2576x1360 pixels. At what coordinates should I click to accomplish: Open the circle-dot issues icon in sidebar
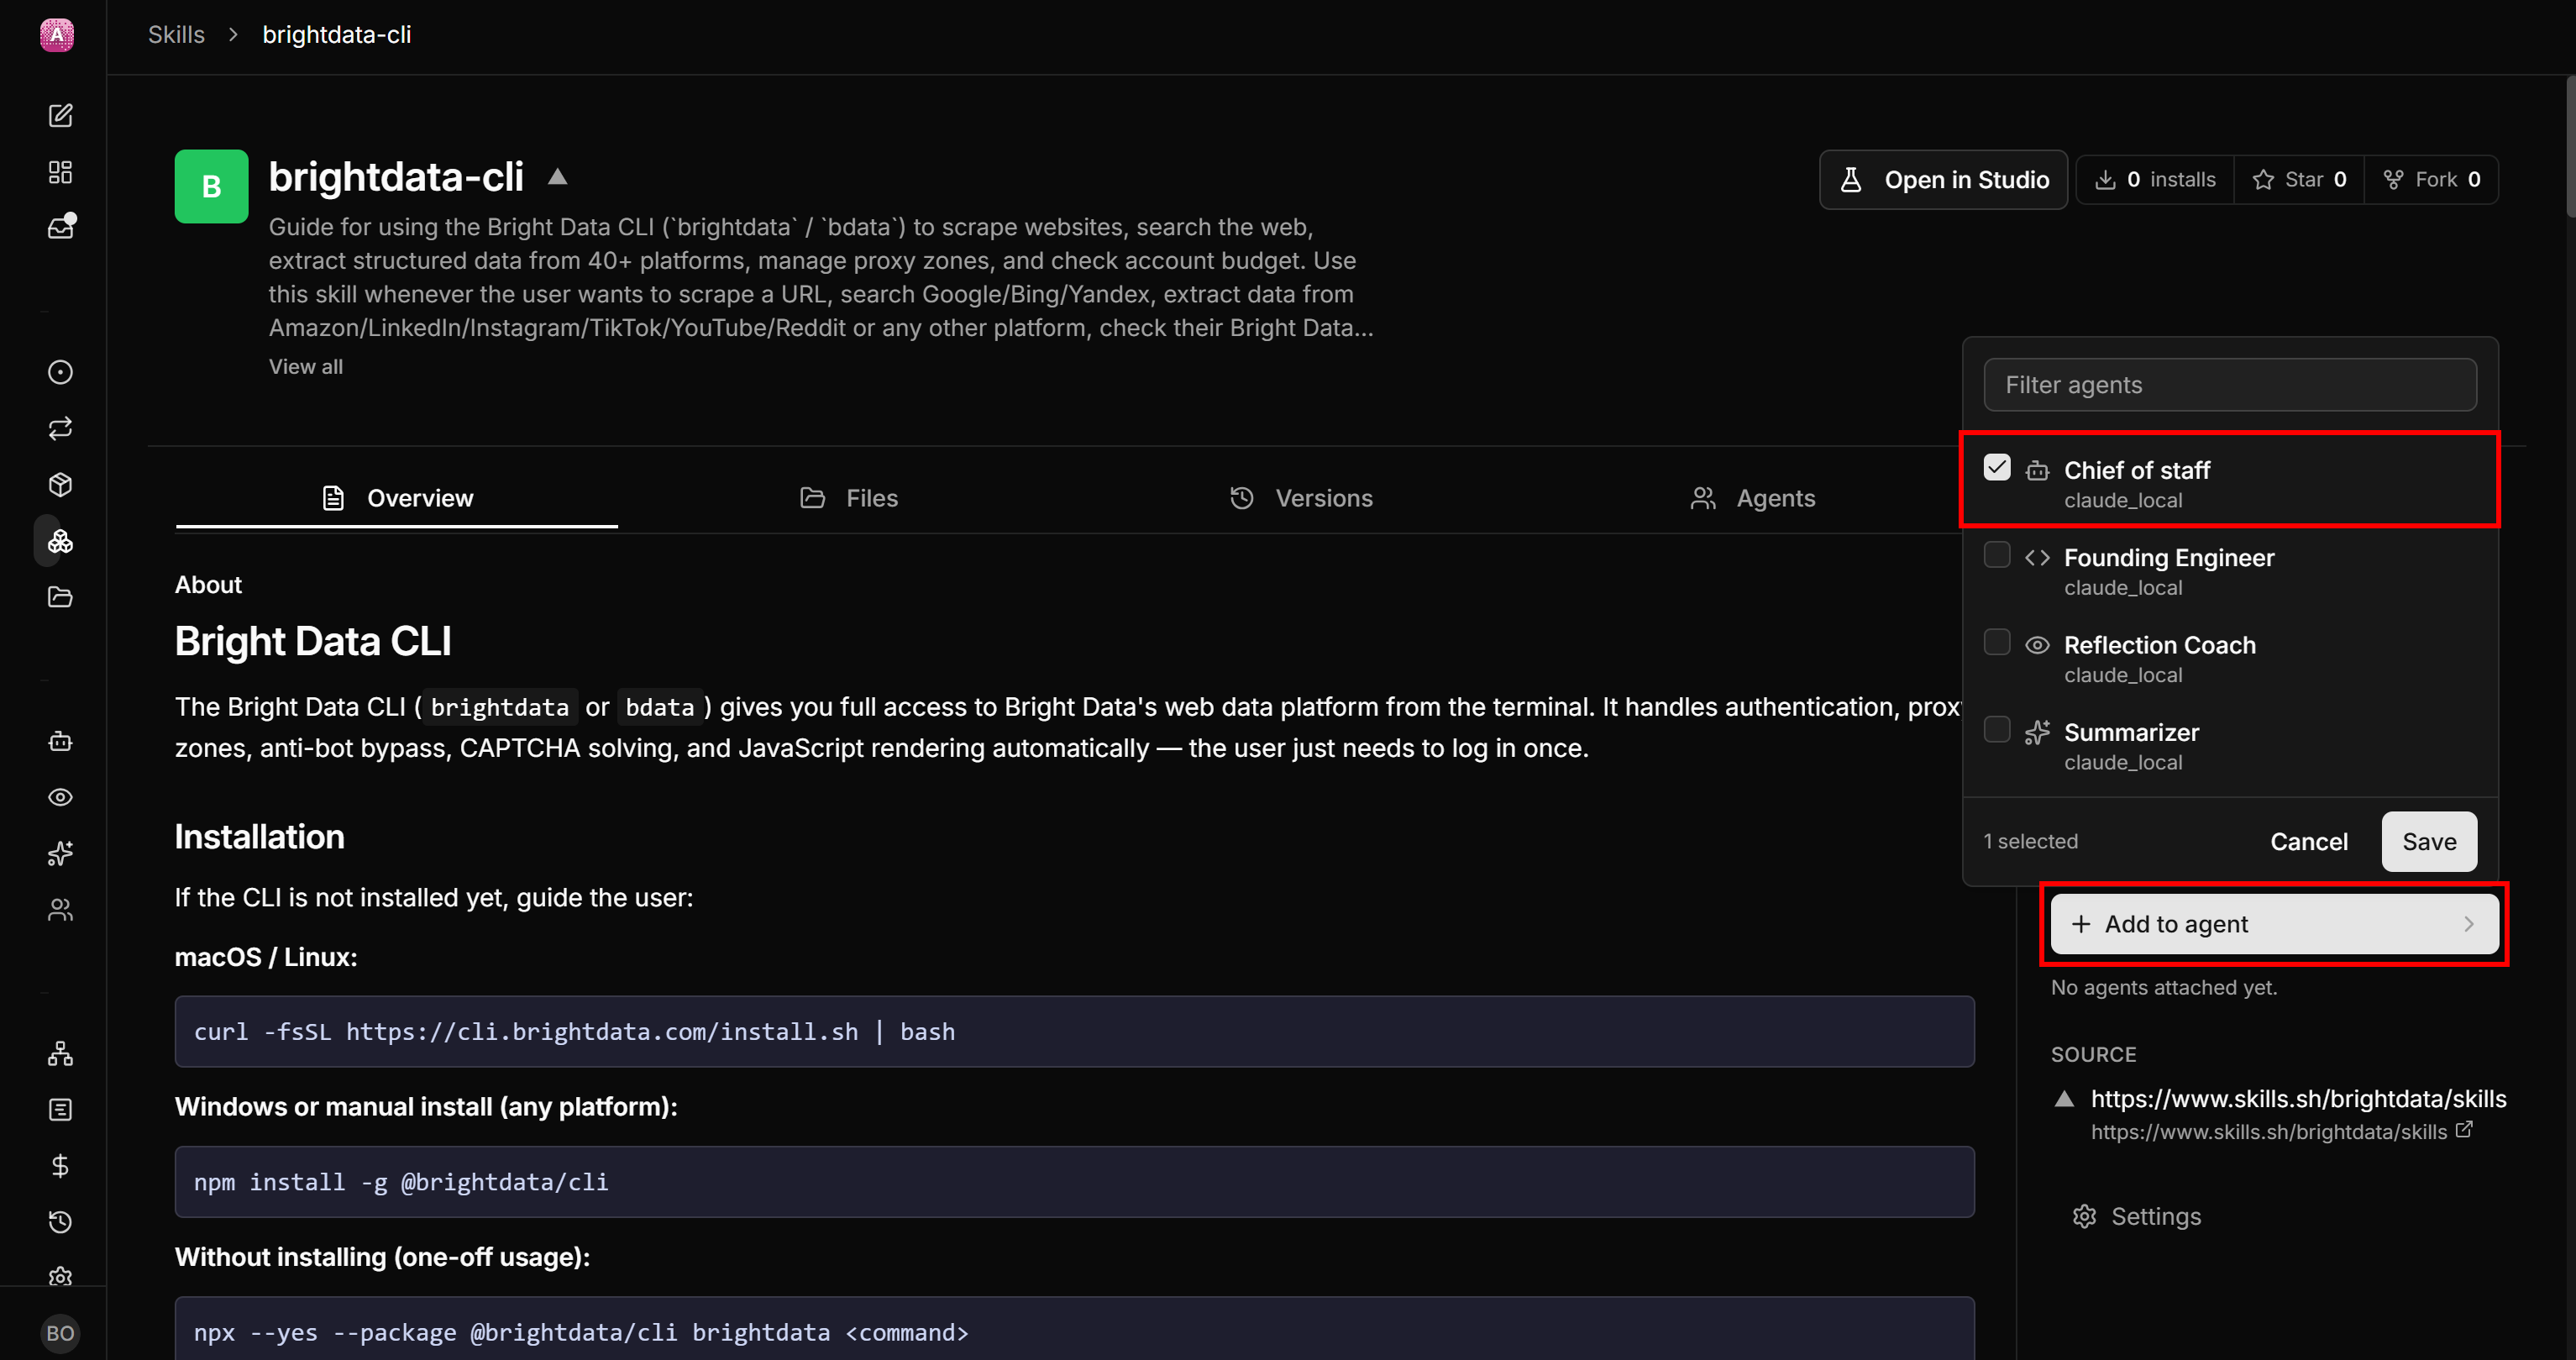click(60, 372)
